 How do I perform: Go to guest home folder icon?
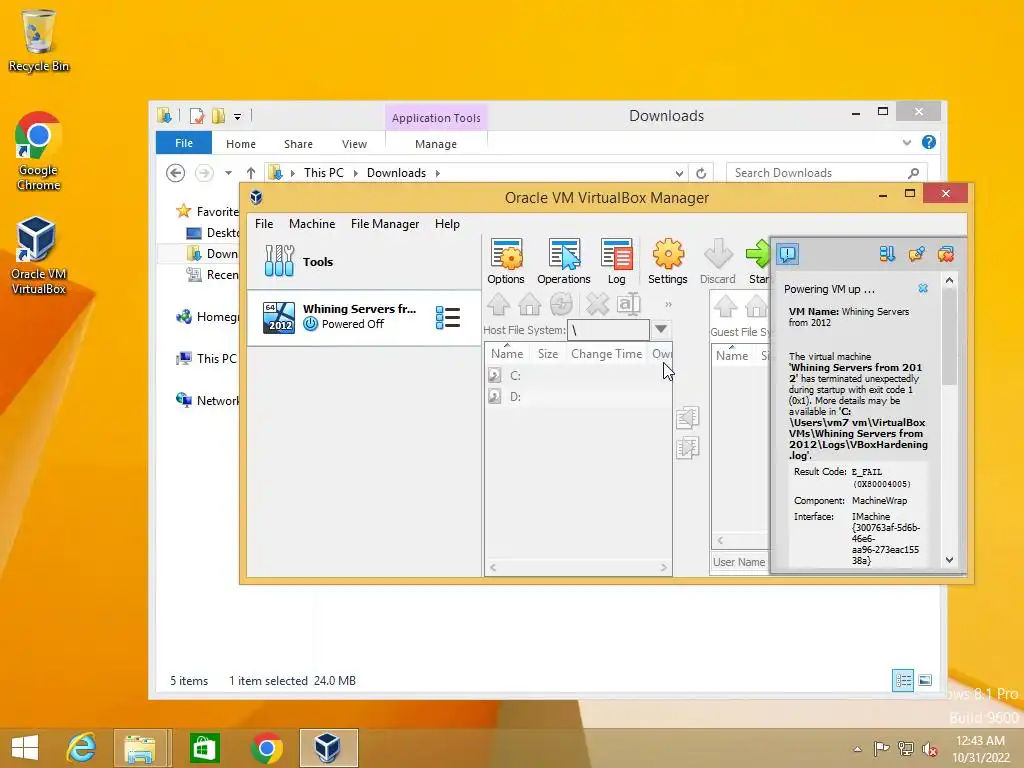[x=756, y=306]
